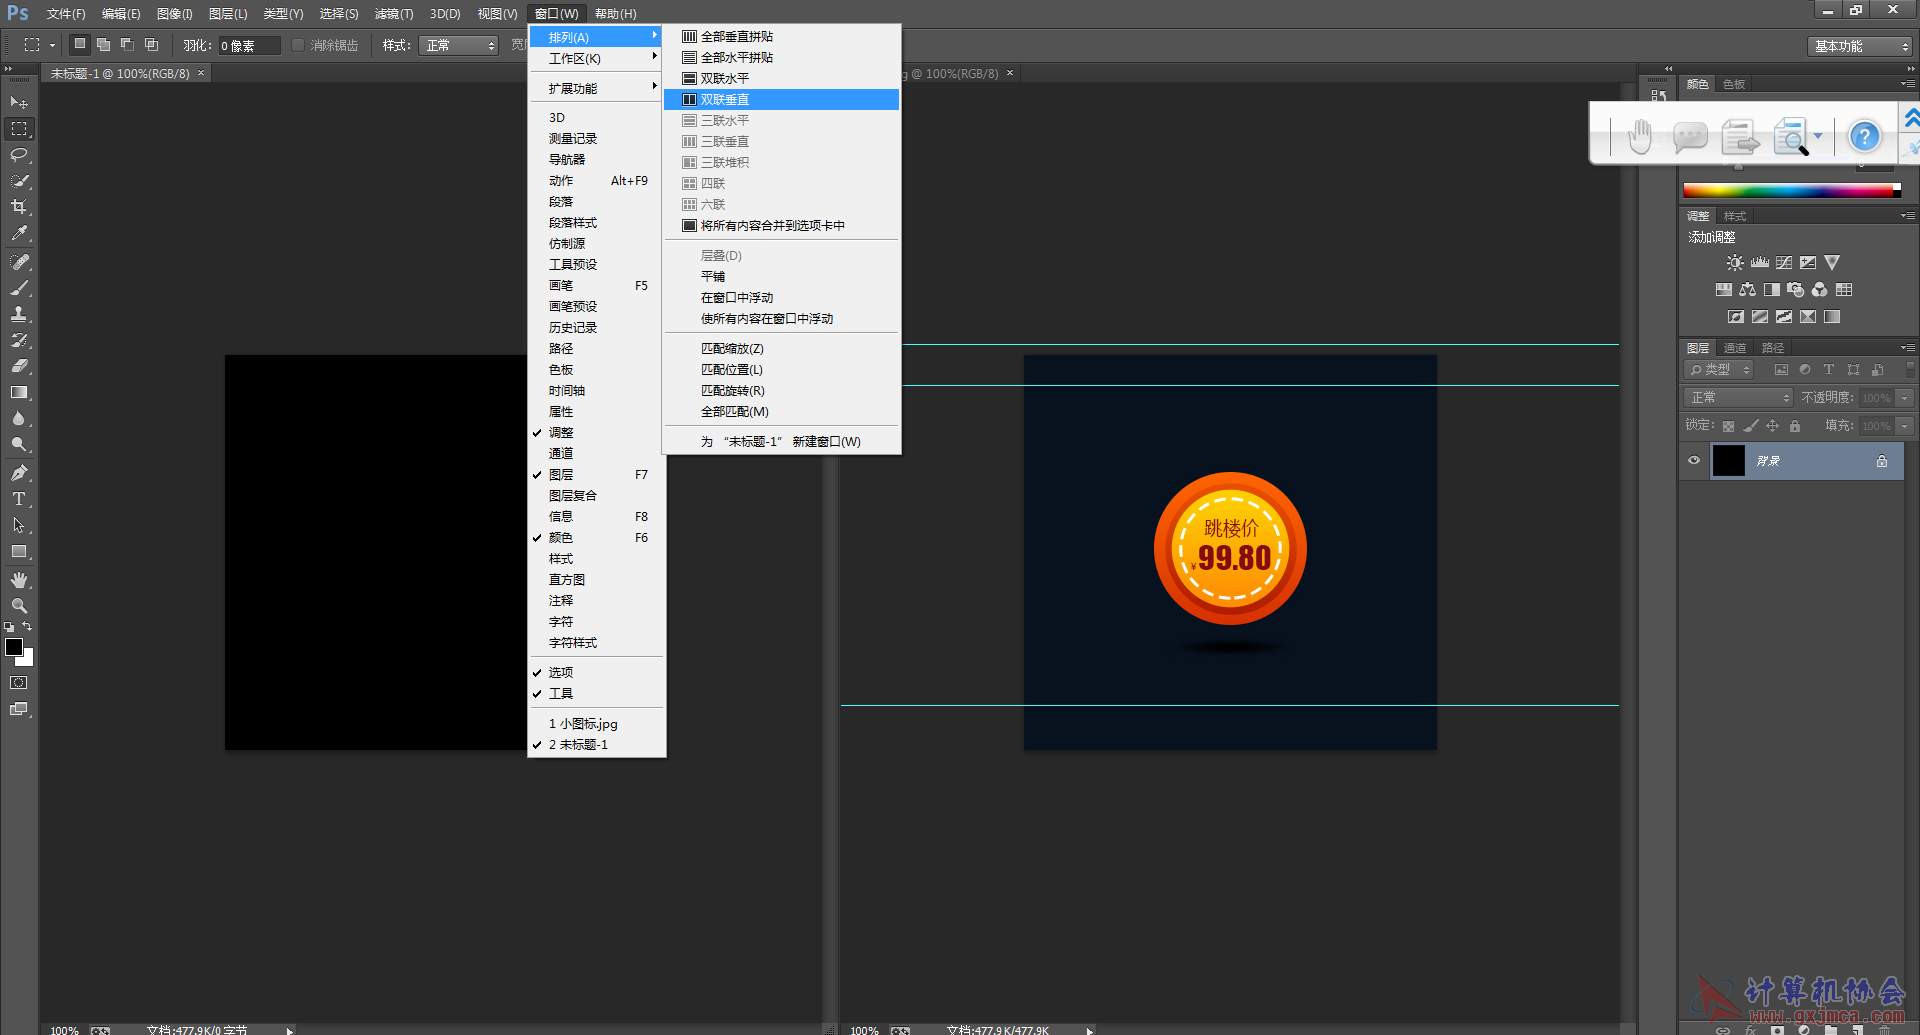Expand the 扩展功能 submenu
The height and width of the screenshot is (1035, 1920).
[597, 89]
